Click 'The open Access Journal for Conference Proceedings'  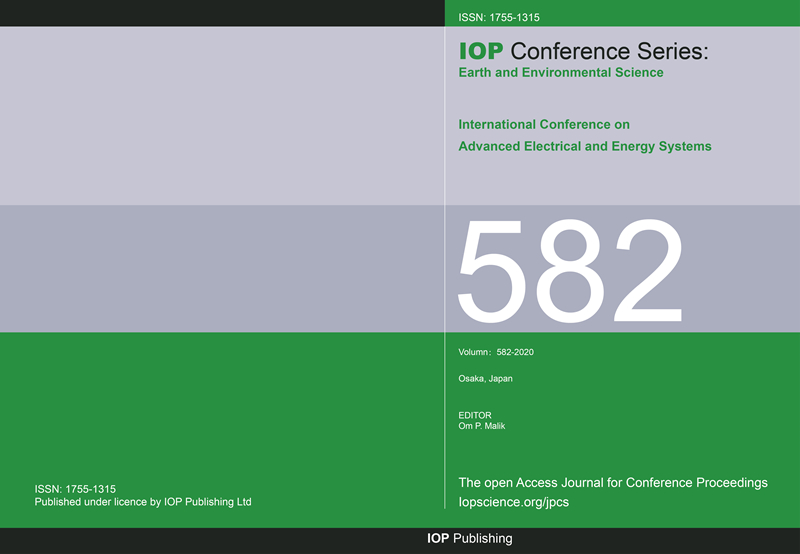point(612,483)
